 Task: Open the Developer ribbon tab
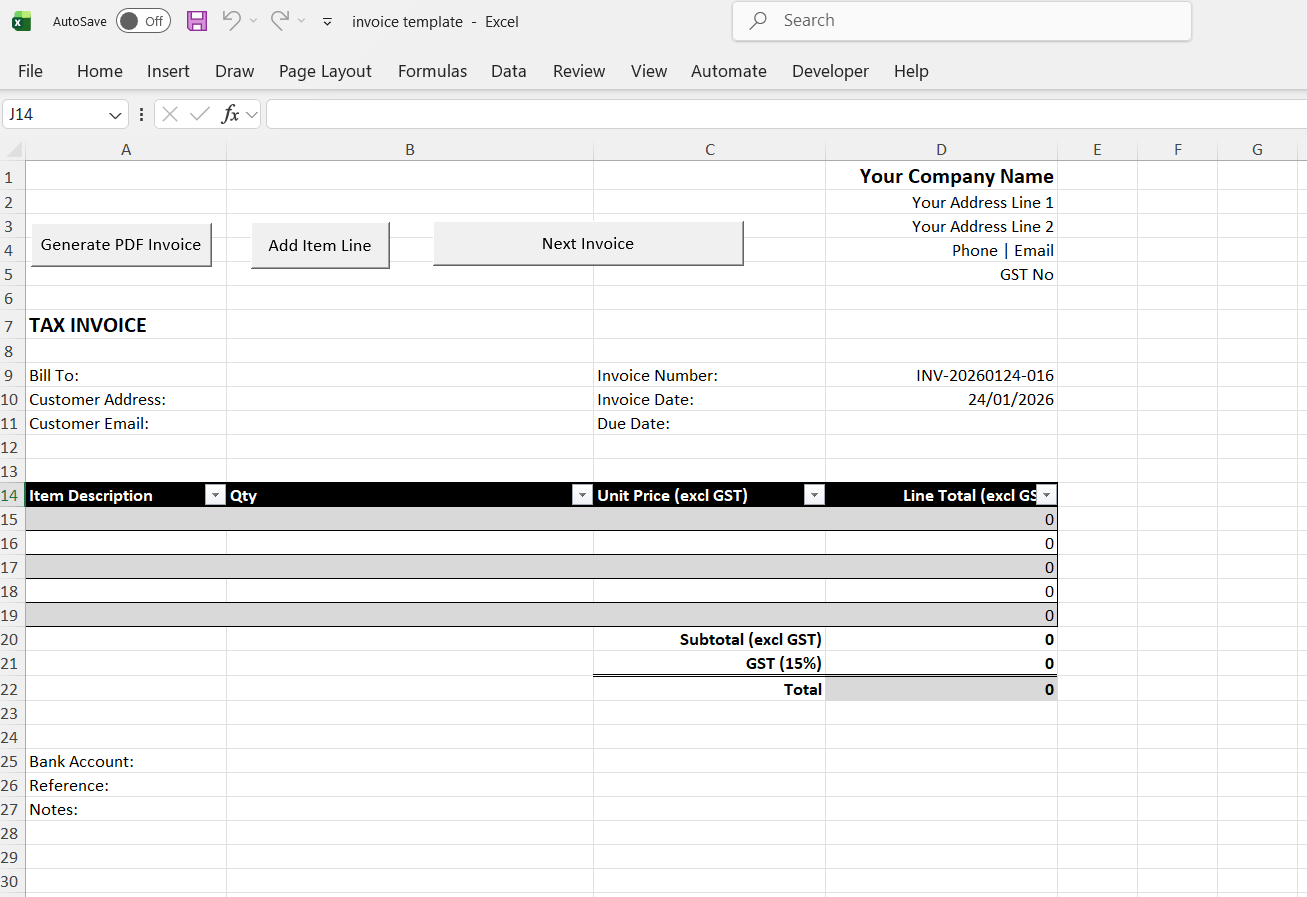click(x=830, y=71)
